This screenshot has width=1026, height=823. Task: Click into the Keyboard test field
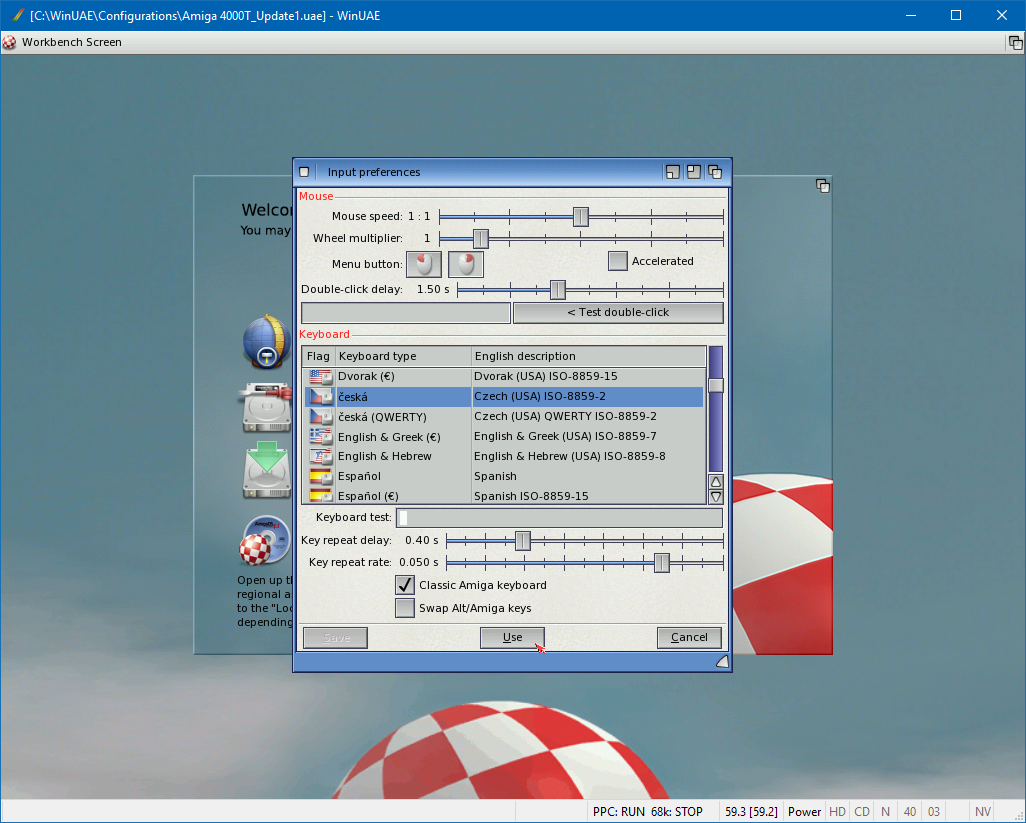(560, 518)
